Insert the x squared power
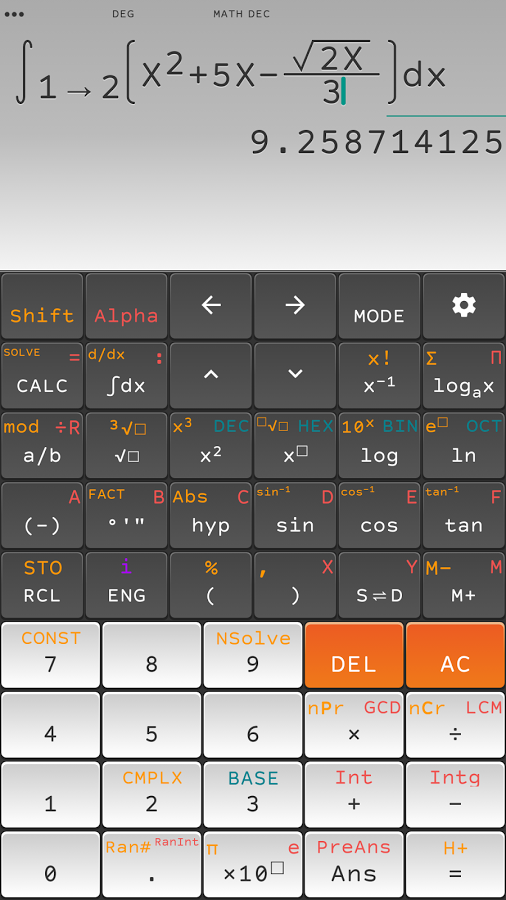Image resolution: width=506 pixels, height=900 pixels. [211, 445]
